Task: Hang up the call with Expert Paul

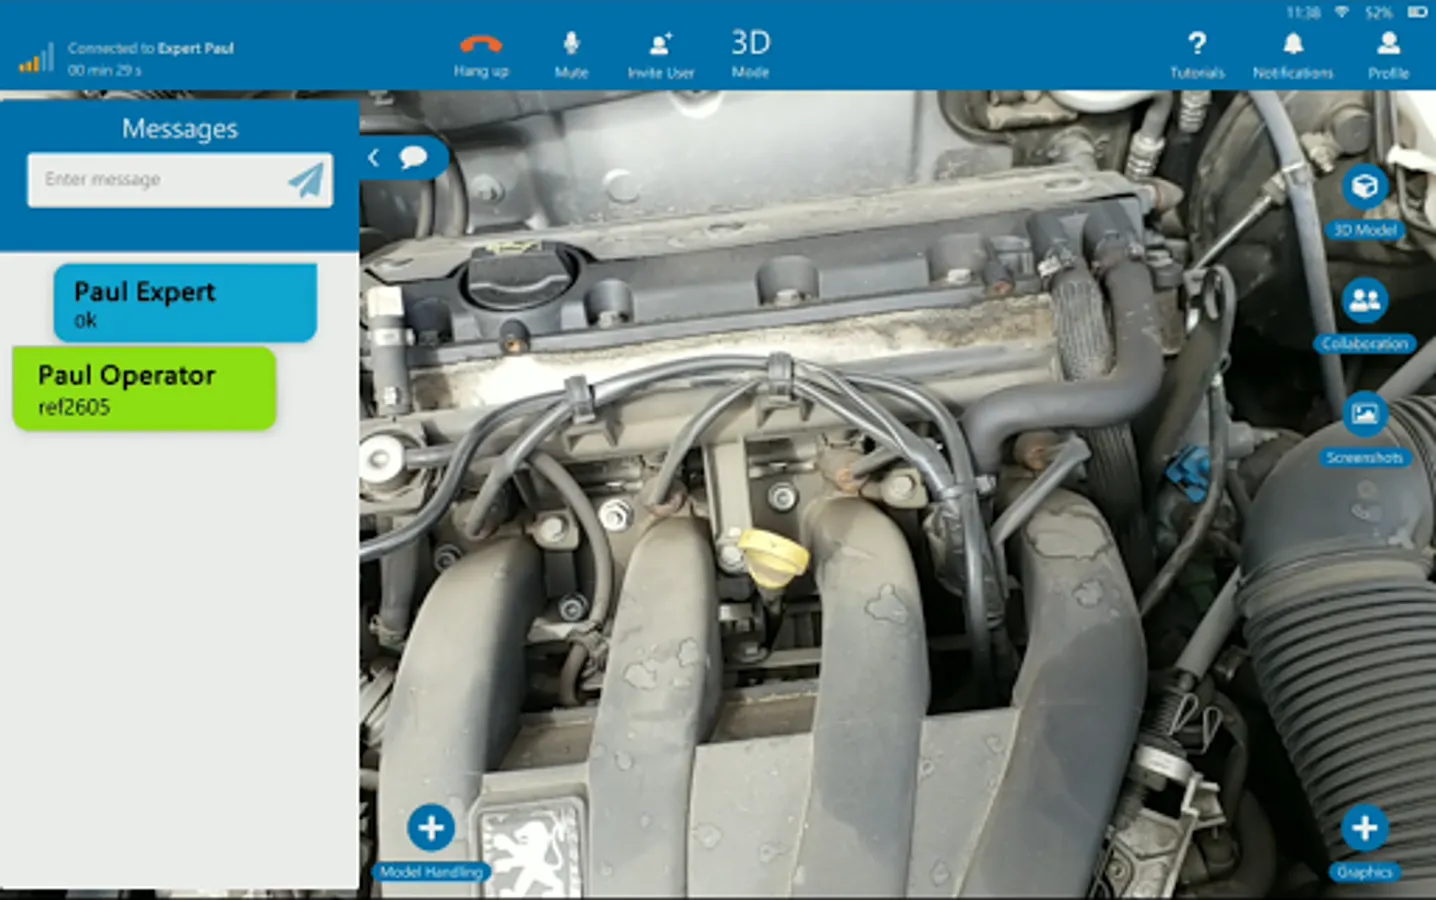Action: [x=481, y=55]
